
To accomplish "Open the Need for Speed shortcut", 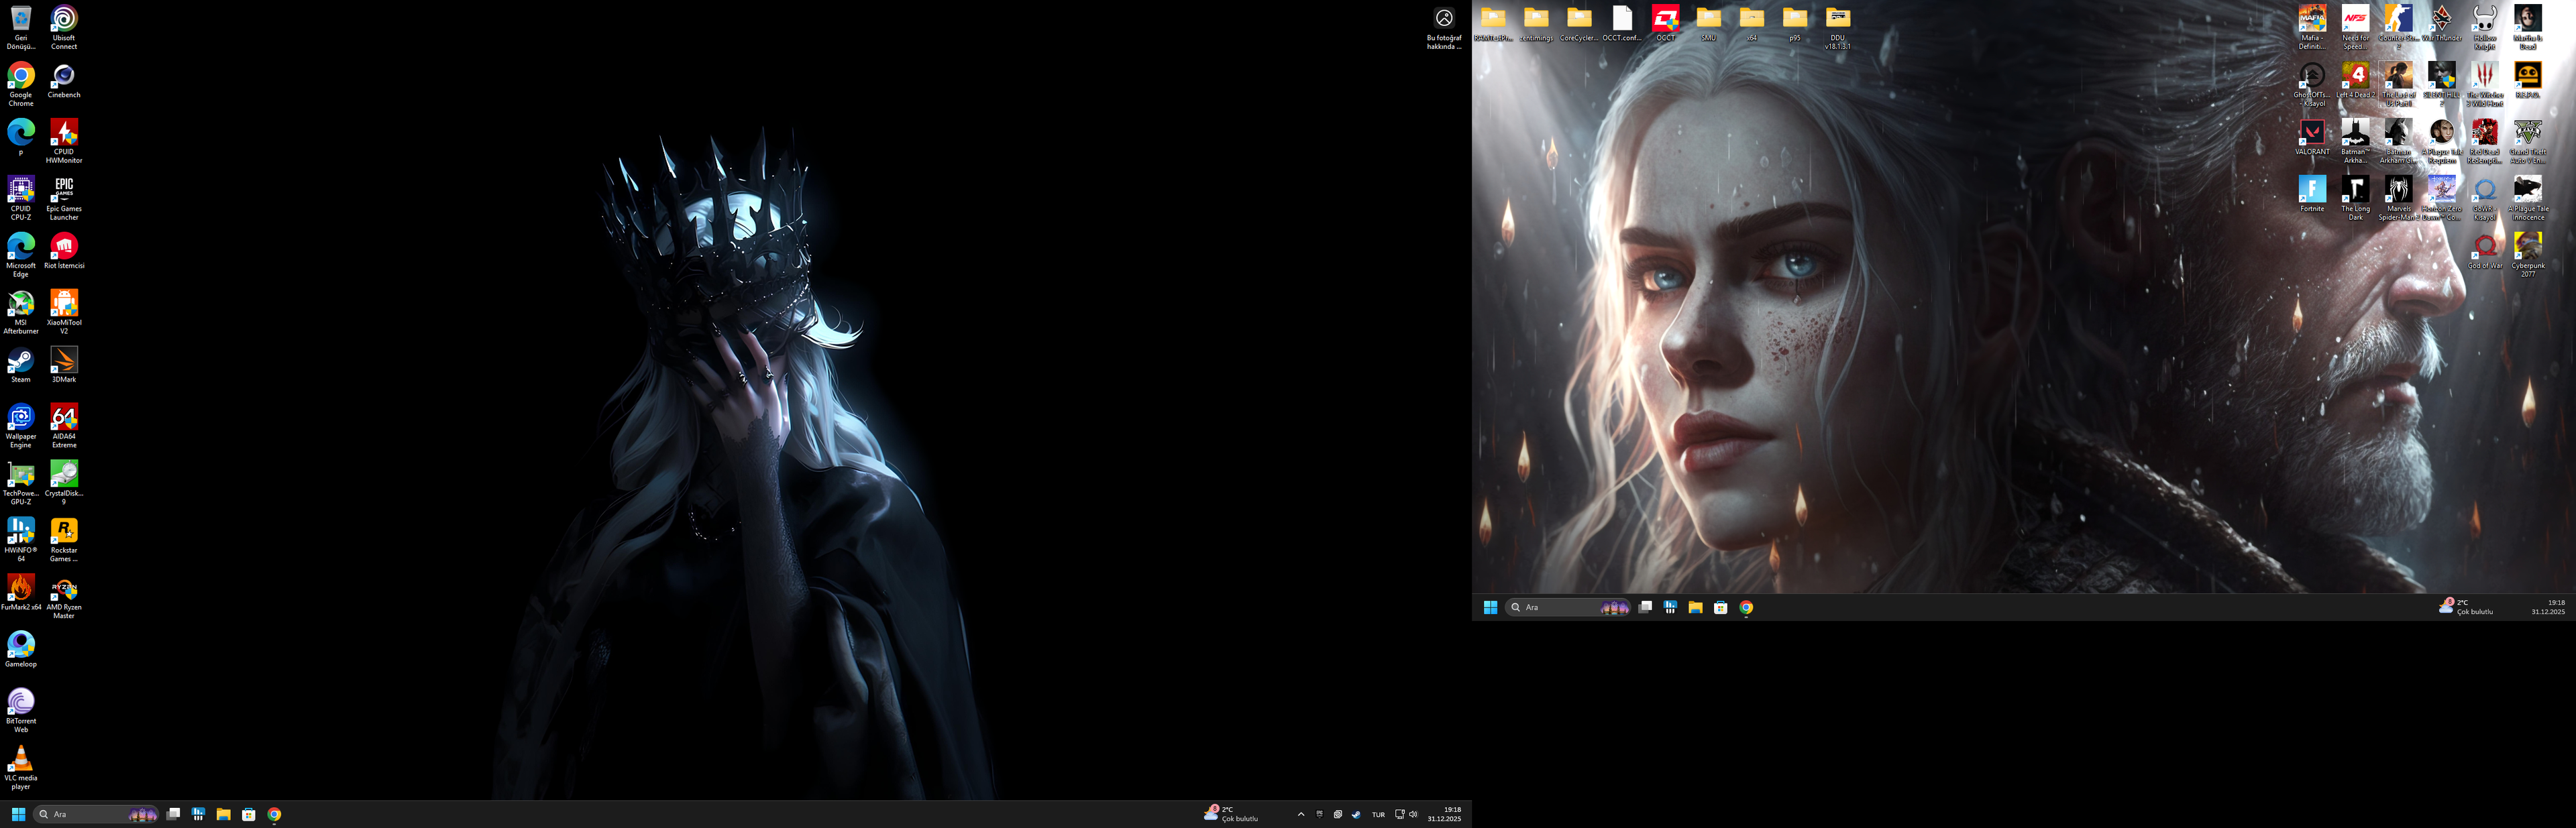I will (x=2355, y=28).
